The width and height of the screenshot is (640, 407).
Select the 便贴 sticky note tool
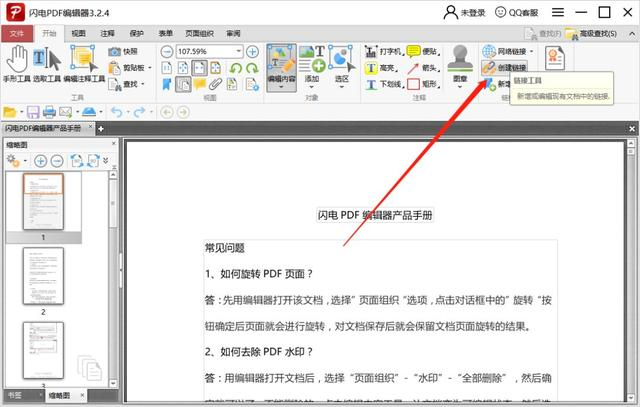pos(423,51)
